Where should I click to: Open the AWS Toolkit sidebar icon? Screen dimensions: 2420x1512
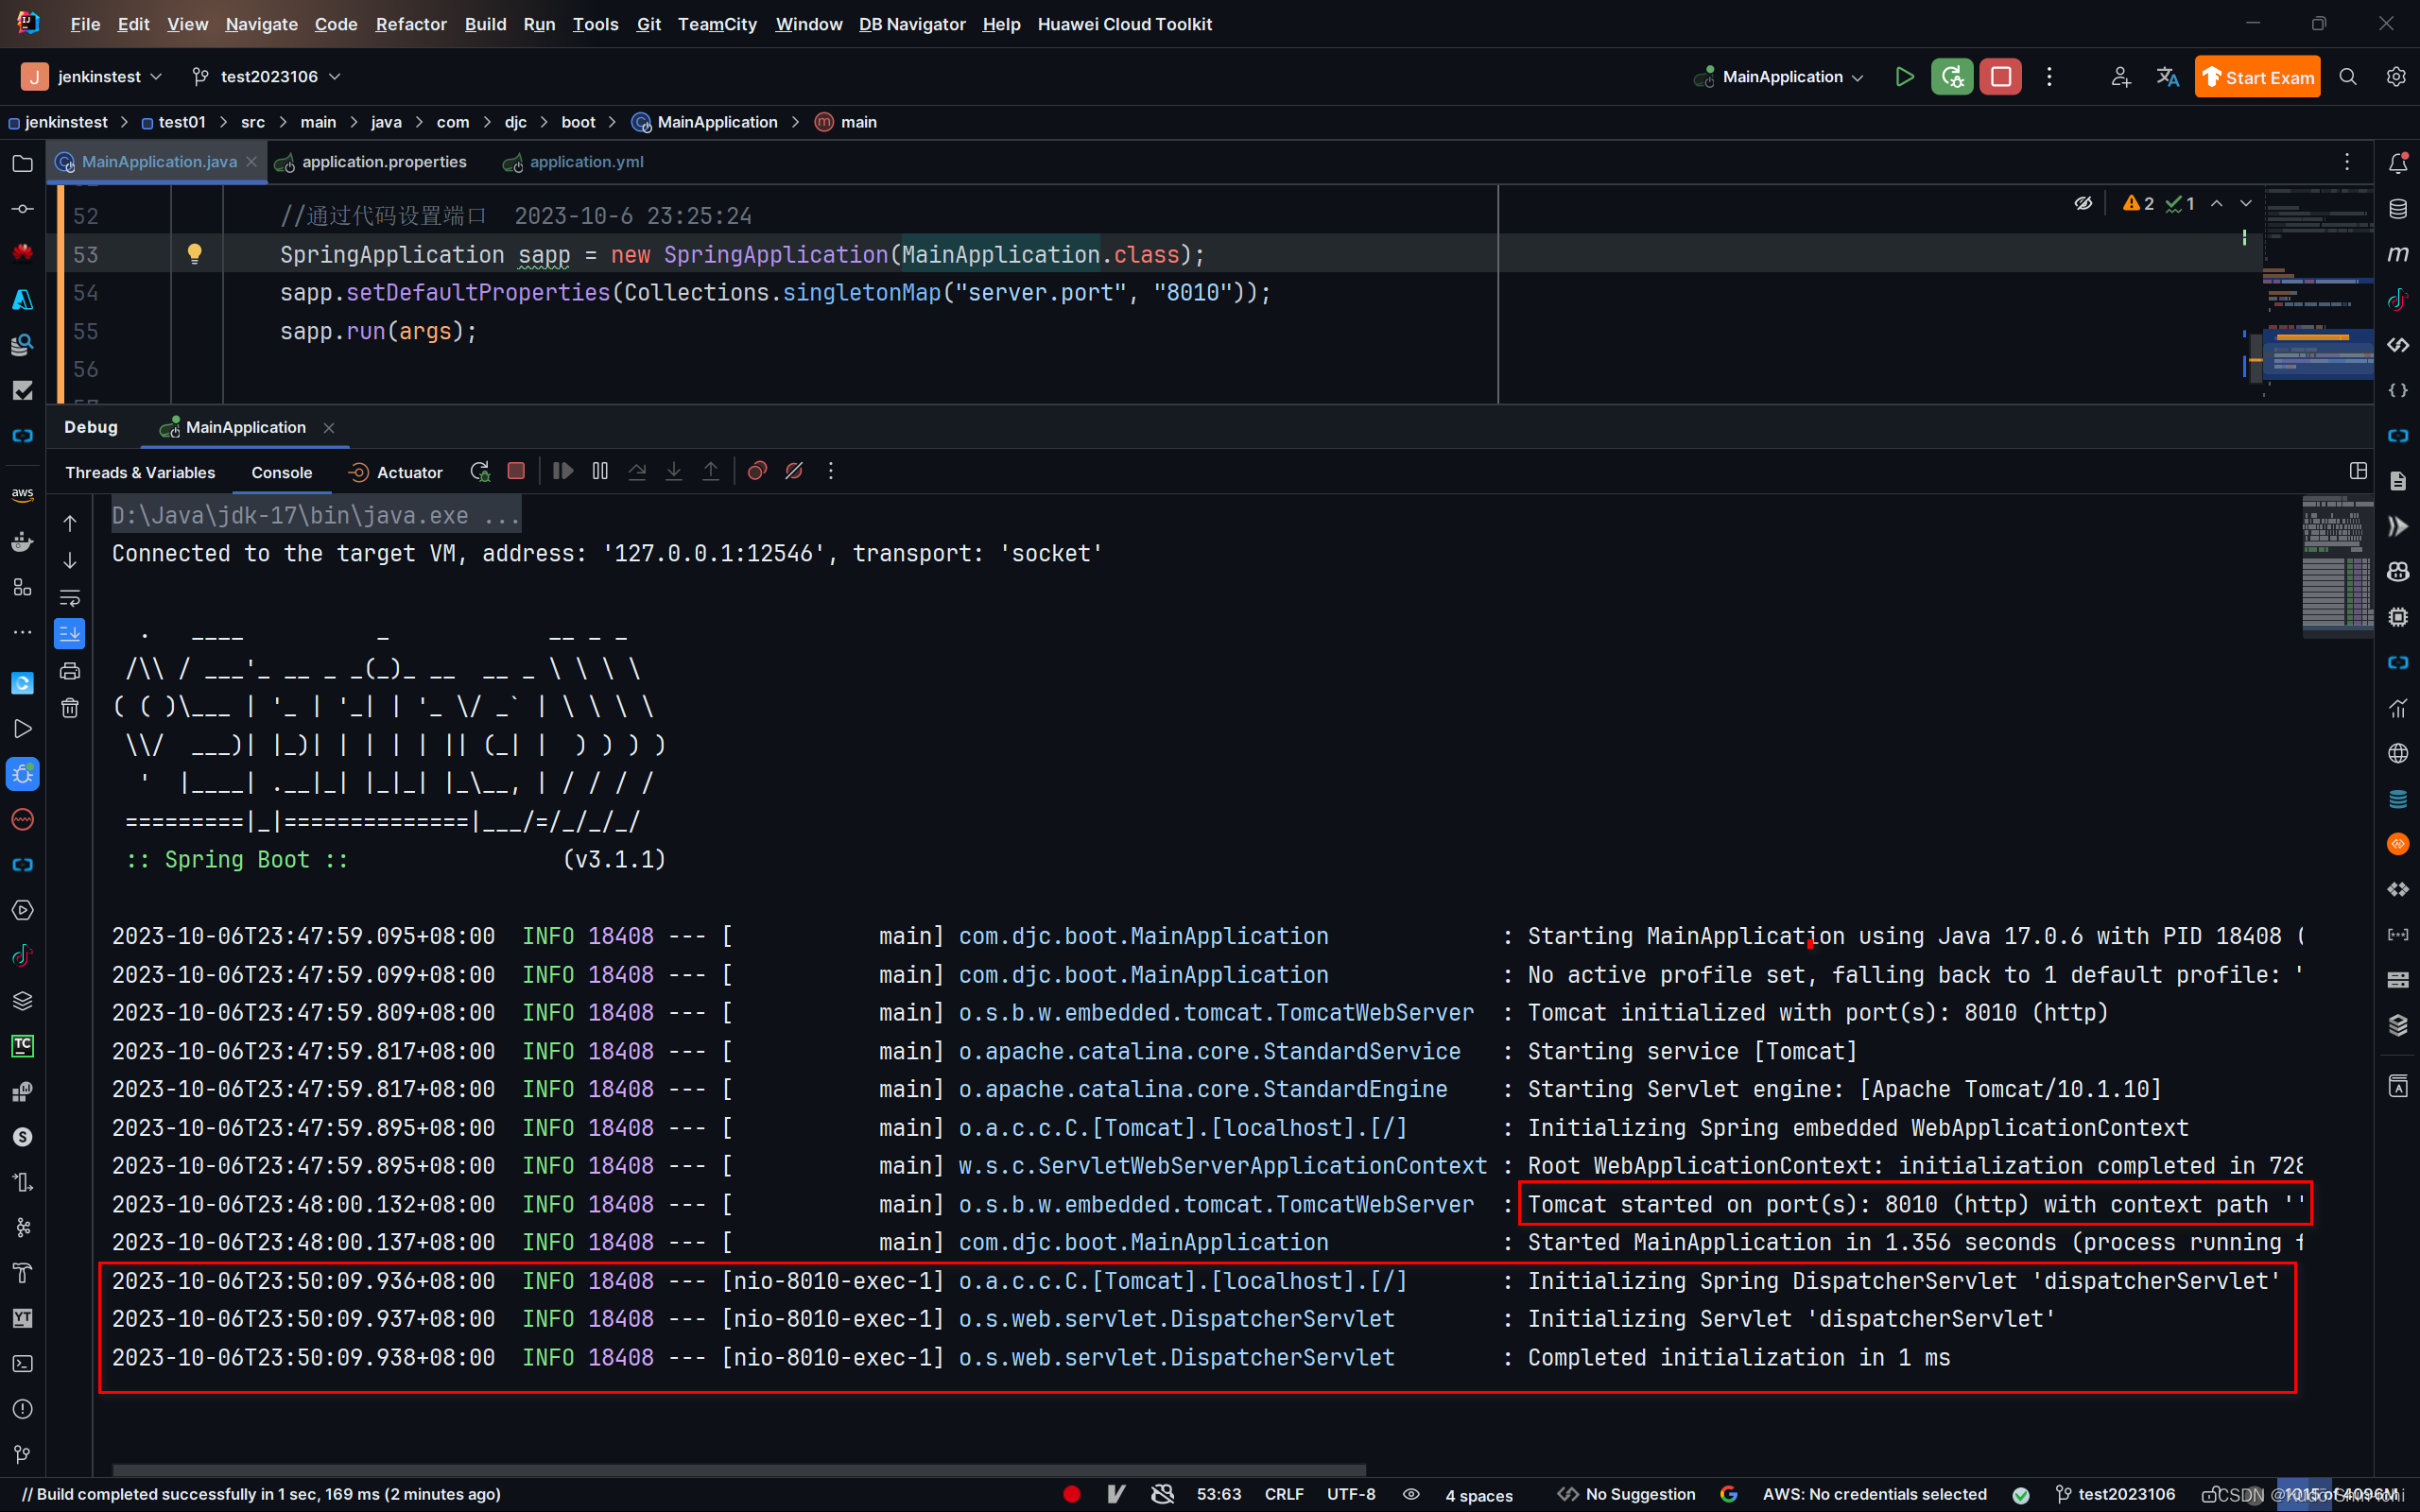coord(22,494)
